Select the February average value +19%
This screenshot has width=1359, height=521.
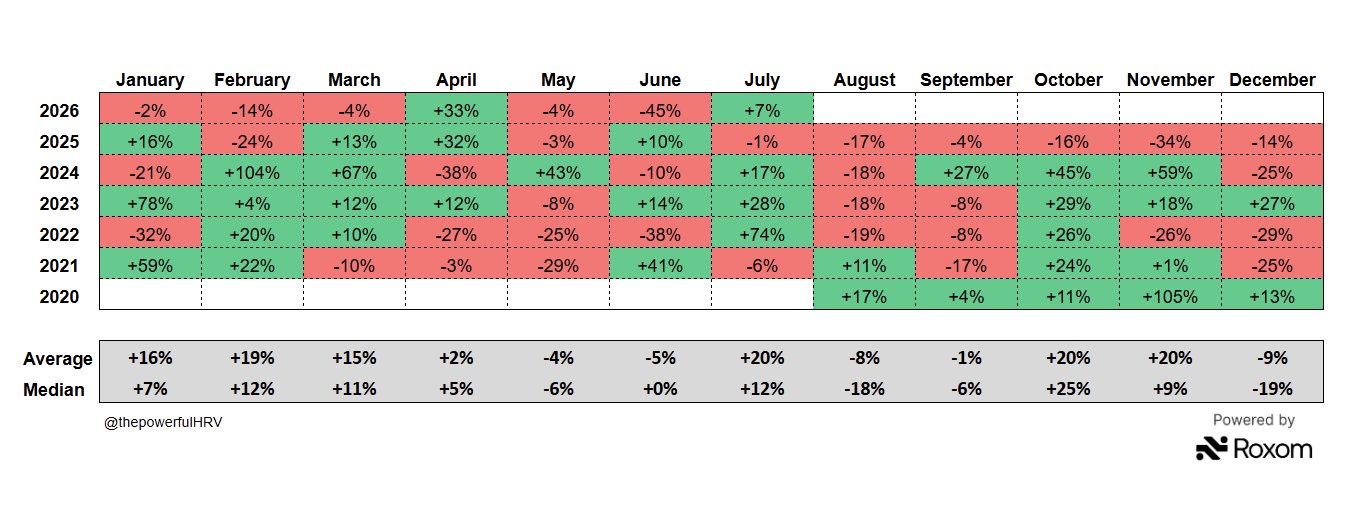pos(252,359)
